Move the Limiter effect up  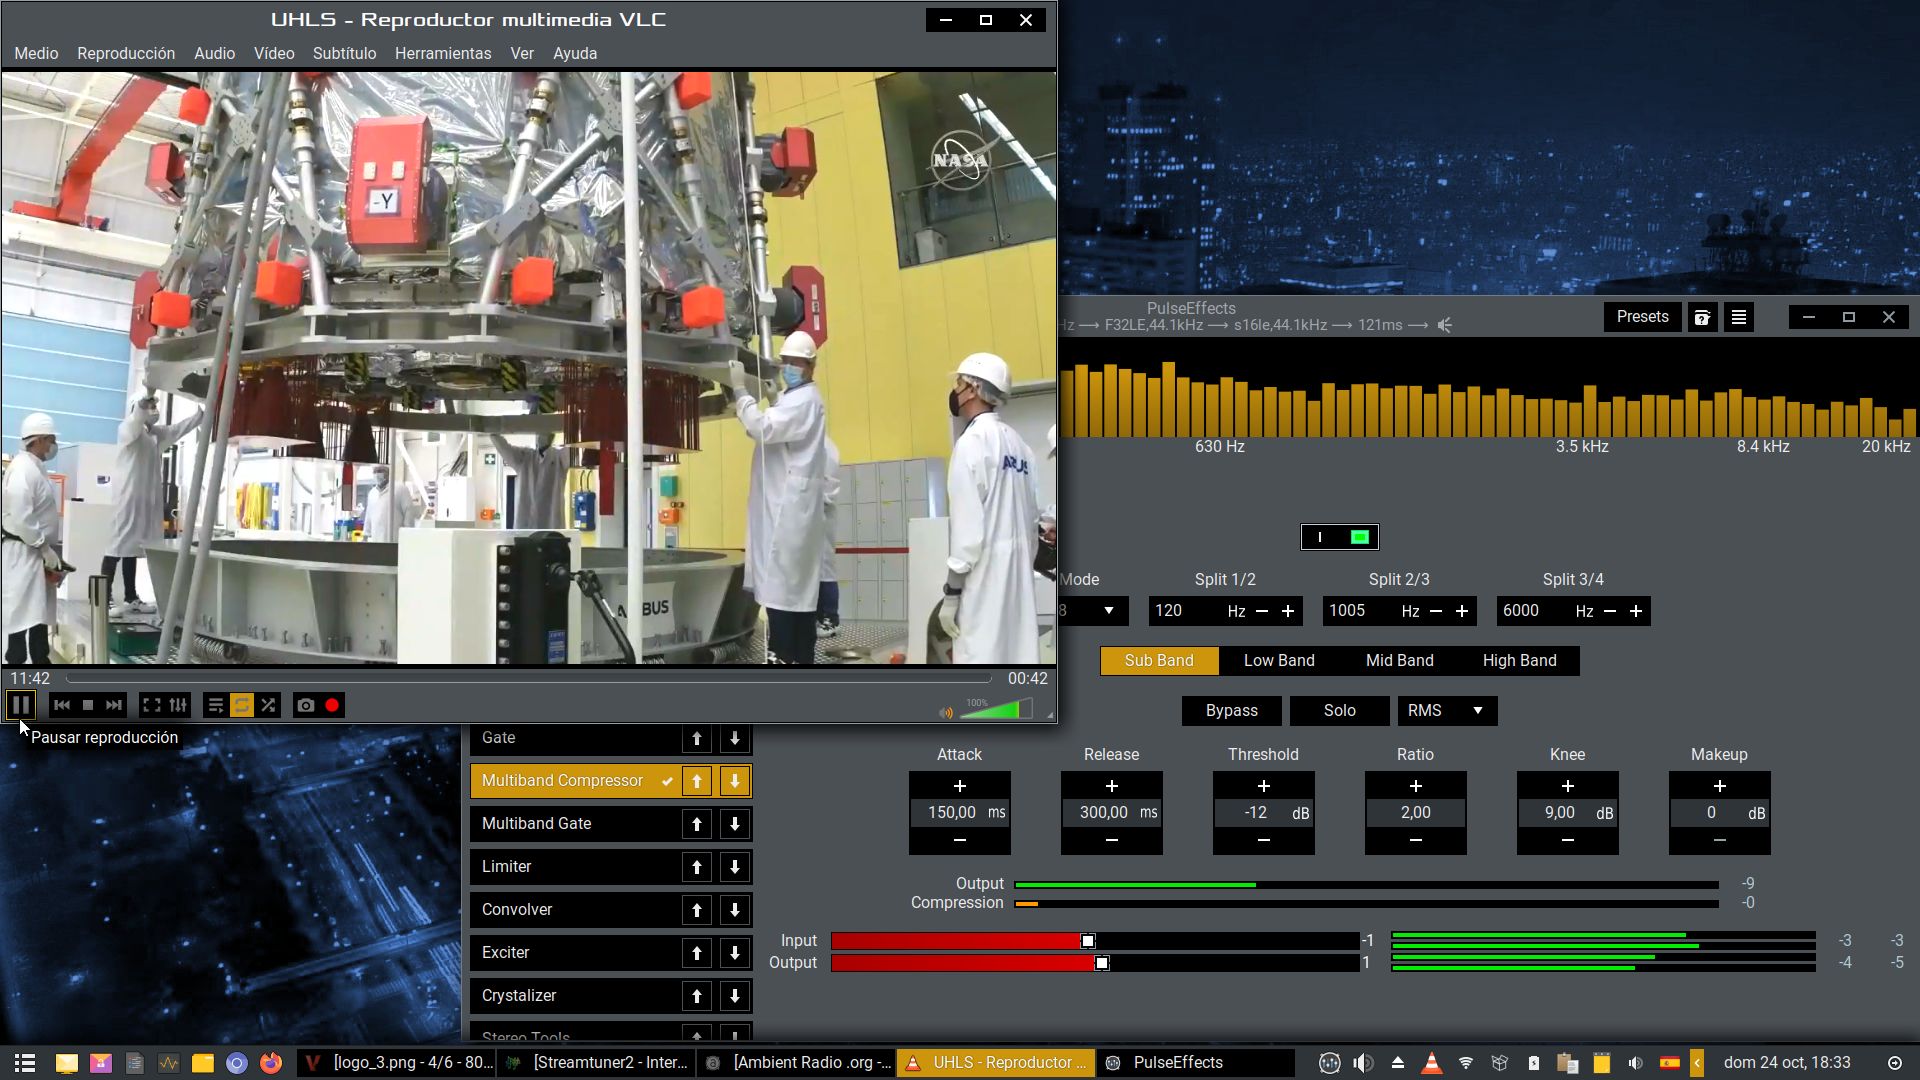pos(697,867)
